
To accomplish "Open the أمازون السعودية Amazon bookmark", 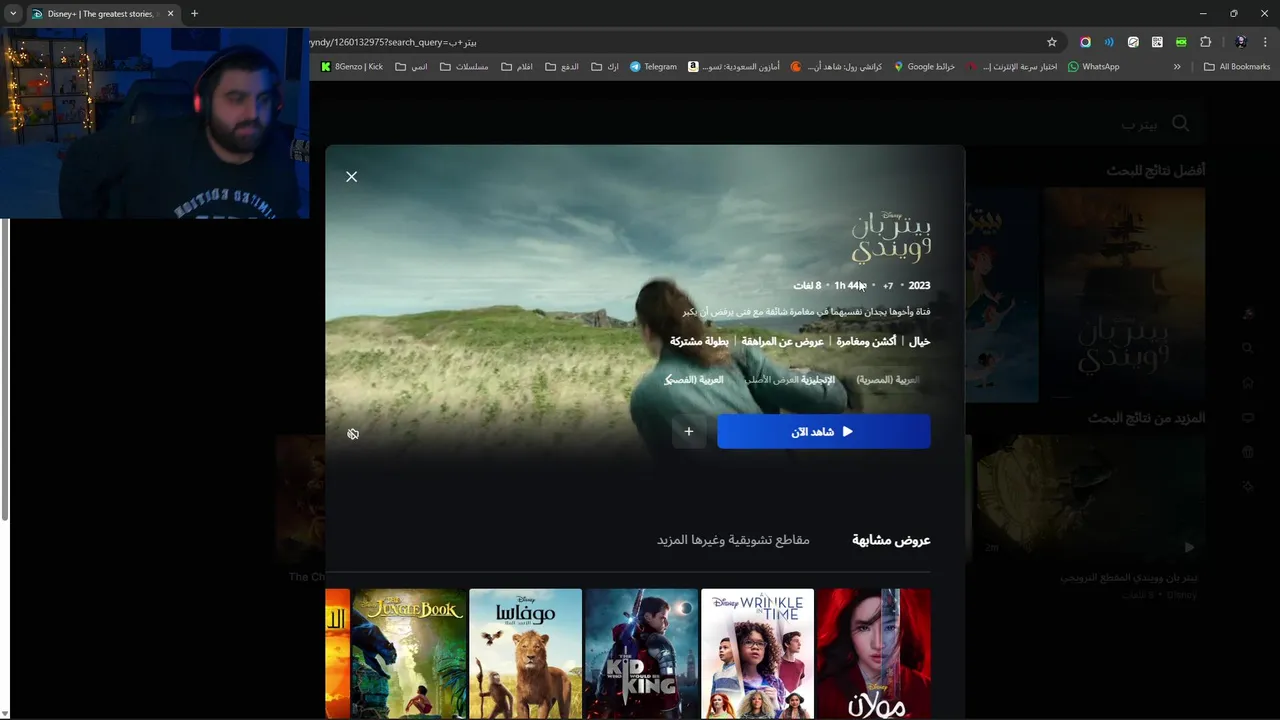I will (734, 67).
